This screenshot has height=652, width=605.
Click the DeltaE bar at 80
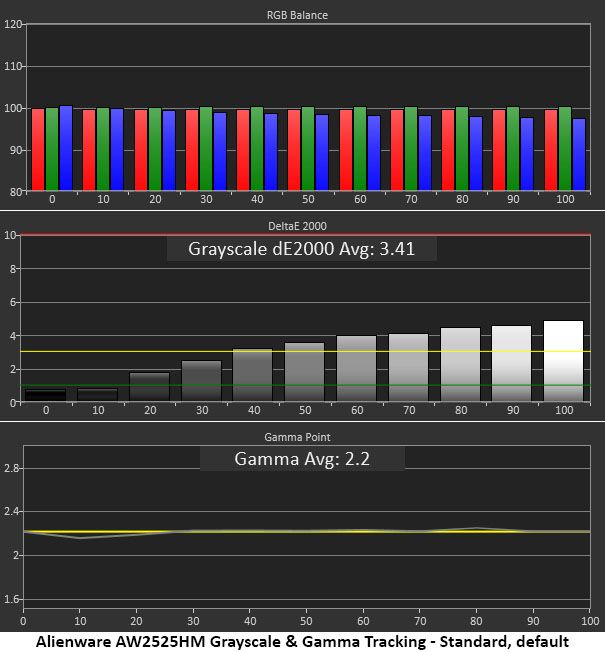coord(461,365)
